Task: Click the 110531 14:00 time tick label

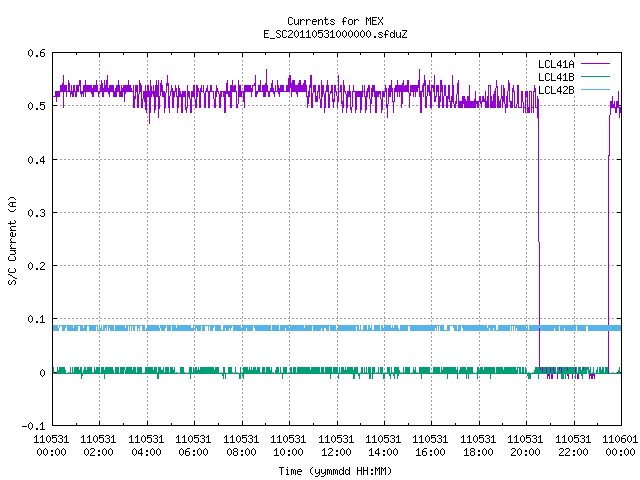Action: [x=383, y=445]
